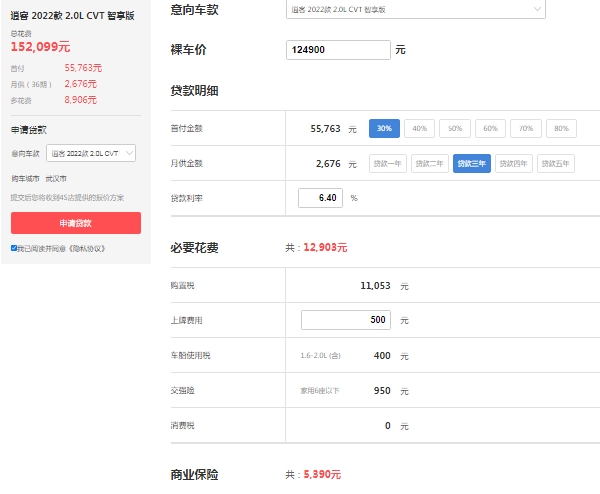Pick the 贷款五年 loan term
600x494 pixels.
point(556,163)
